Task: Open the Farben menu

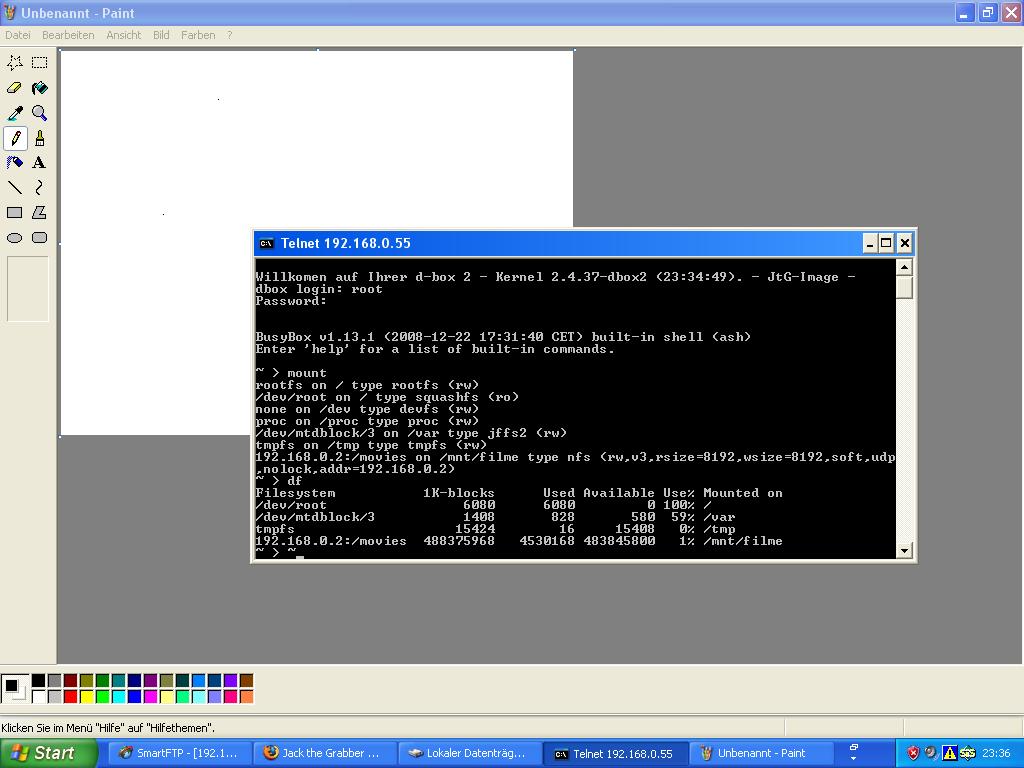Action: coord(197,35)
